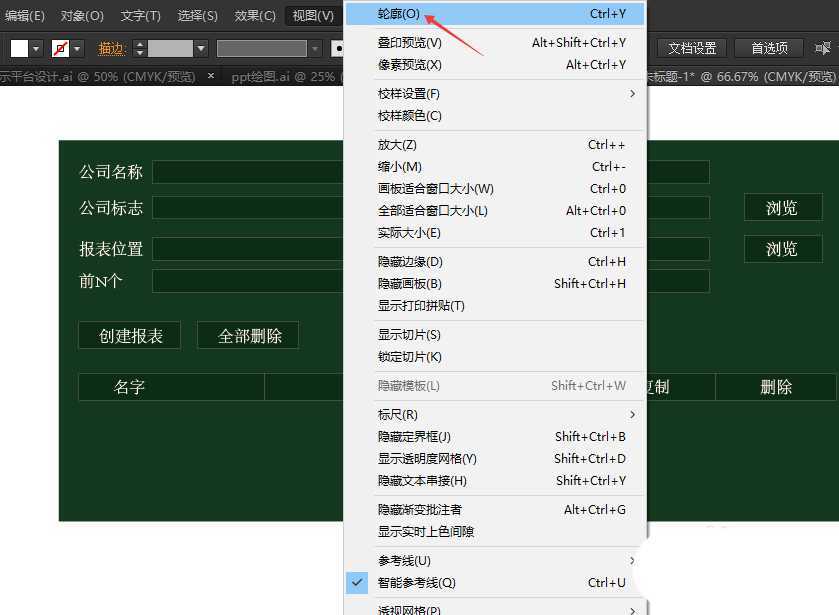
Task: Open the 编辑 menu
Action: [25, 15]
